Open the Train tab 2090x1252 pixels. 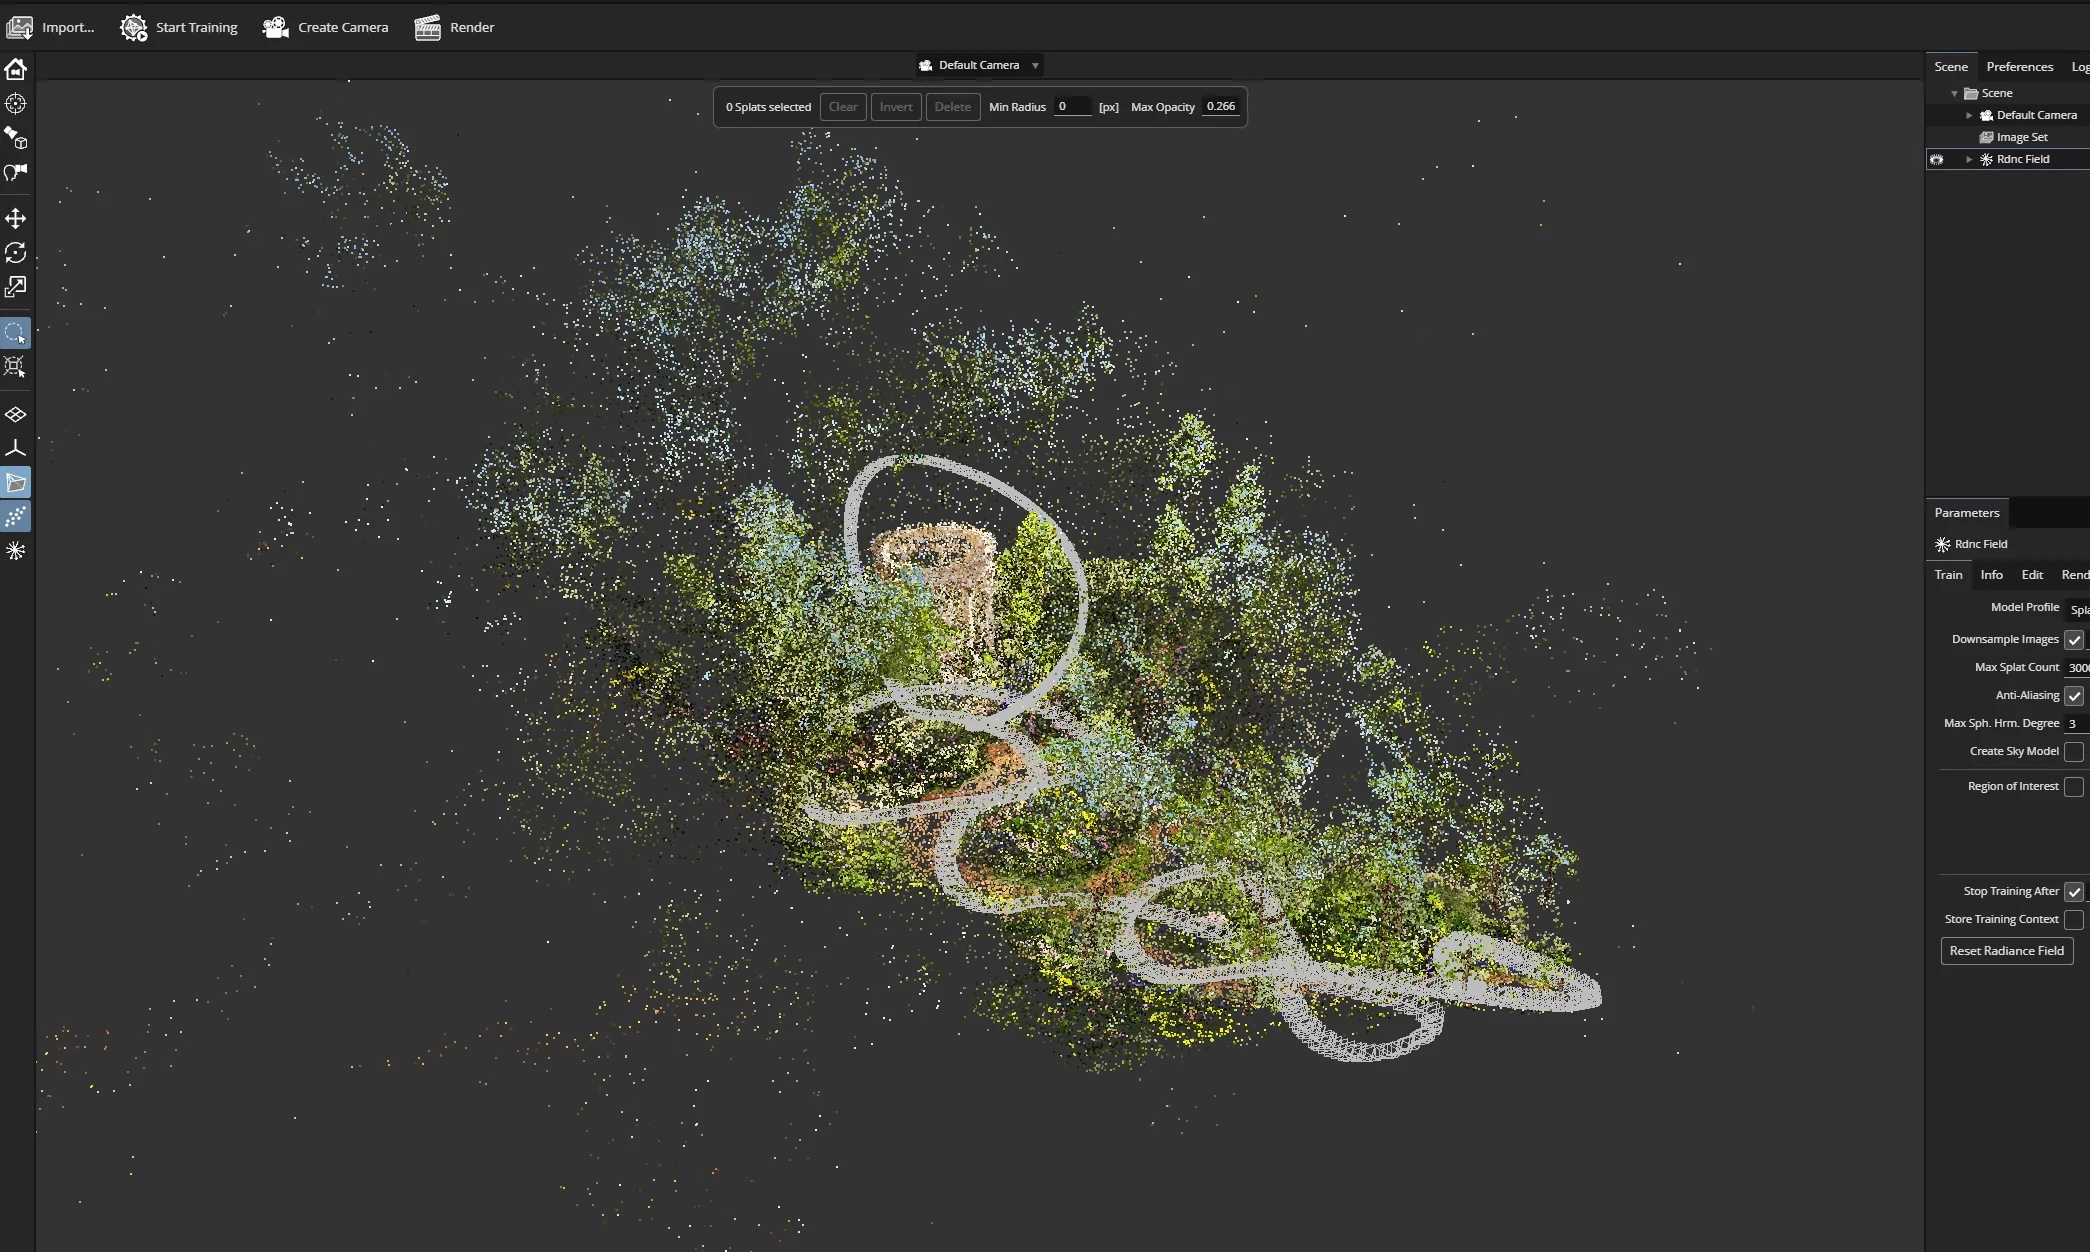click(x=1948, y=575)
